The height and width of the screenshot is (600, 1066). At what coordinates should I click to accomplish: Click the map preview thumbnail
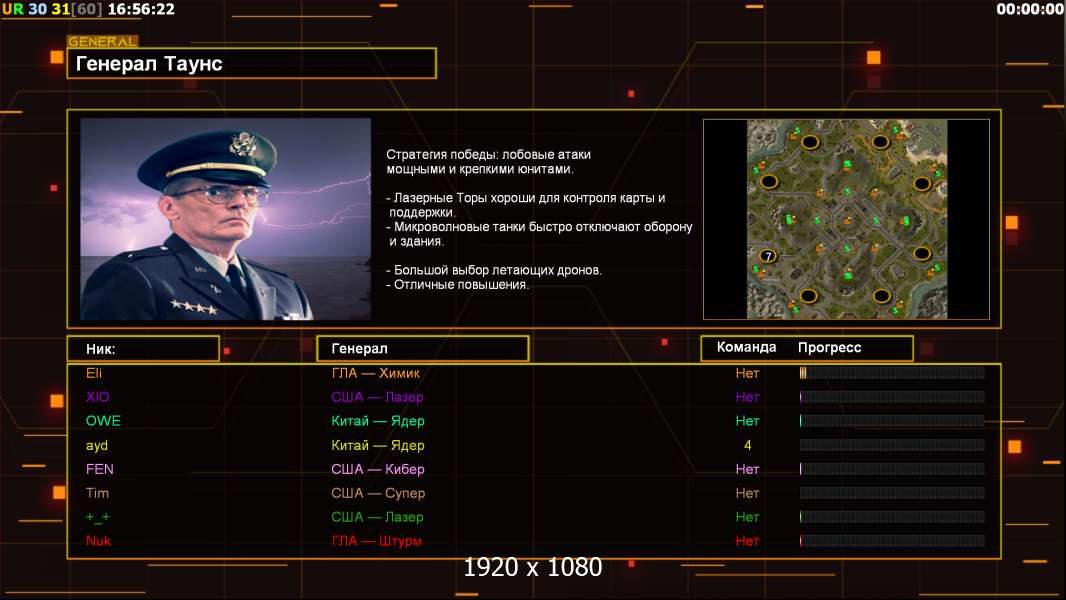[846, 219]
